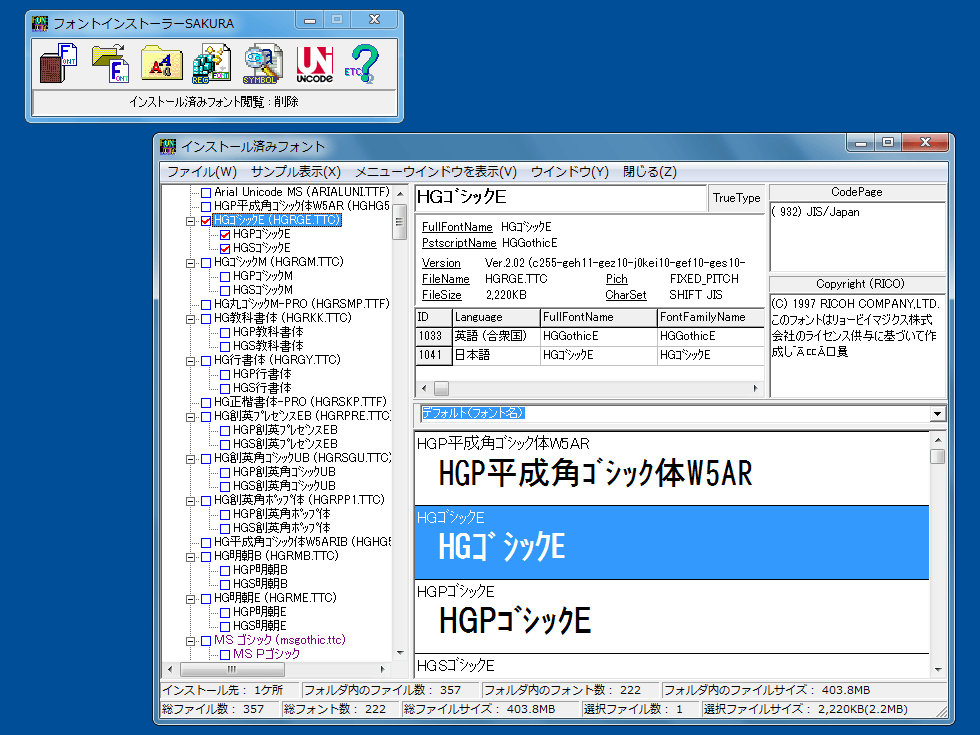The width and height of the screenshot is (980, 735).
Task: Click the Pich link label
Action: [x=616, y=279]
